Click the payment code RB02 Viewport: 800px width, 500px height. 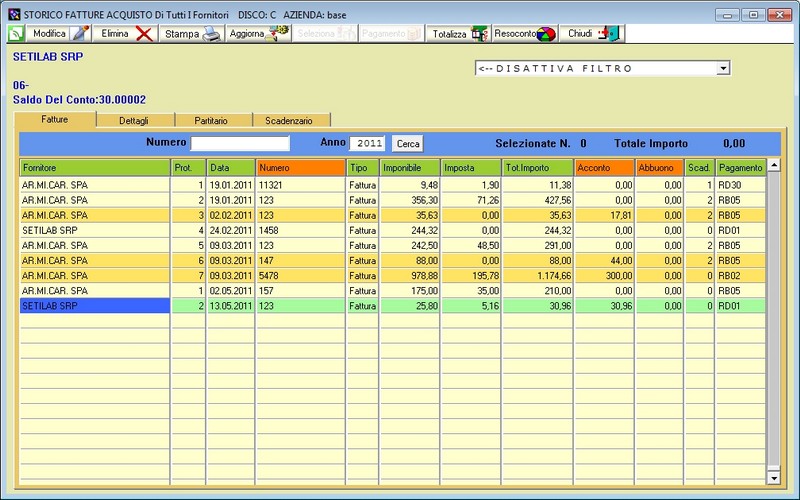pos(741,276)
